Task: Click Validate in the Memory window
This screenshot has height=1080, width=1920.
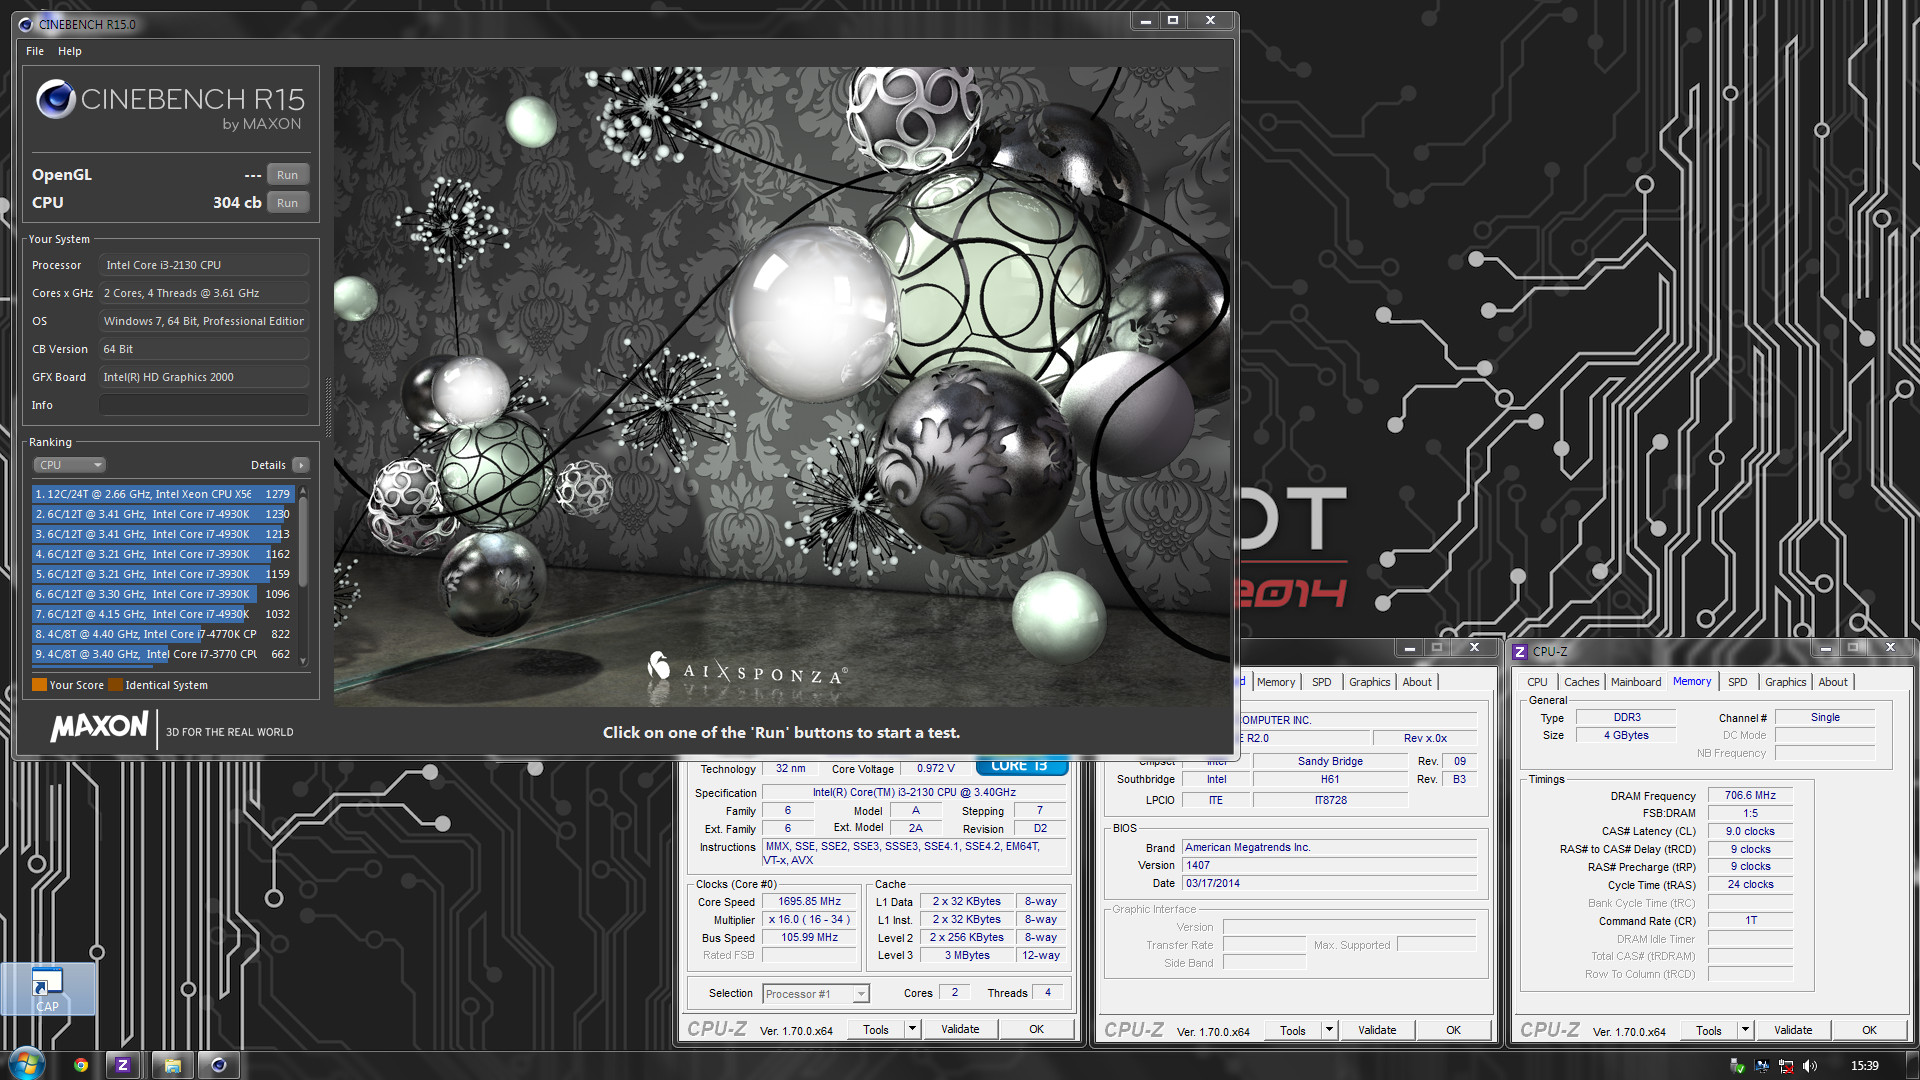Action: 1793,1030
